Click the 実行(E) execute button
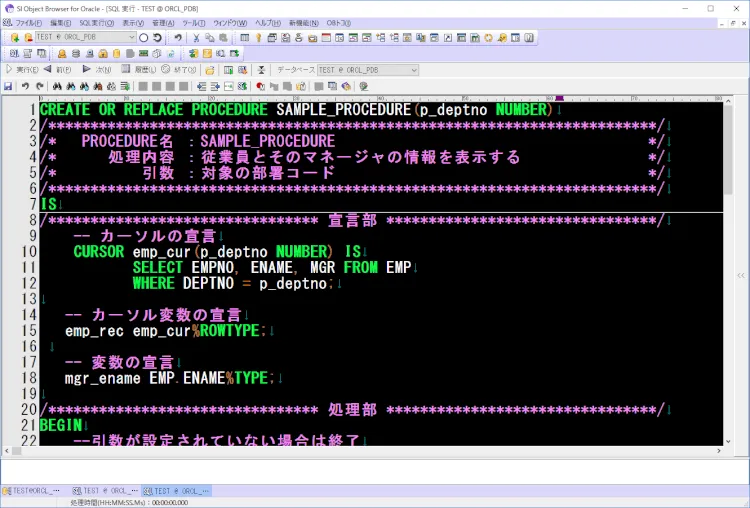 coord(22,70)
